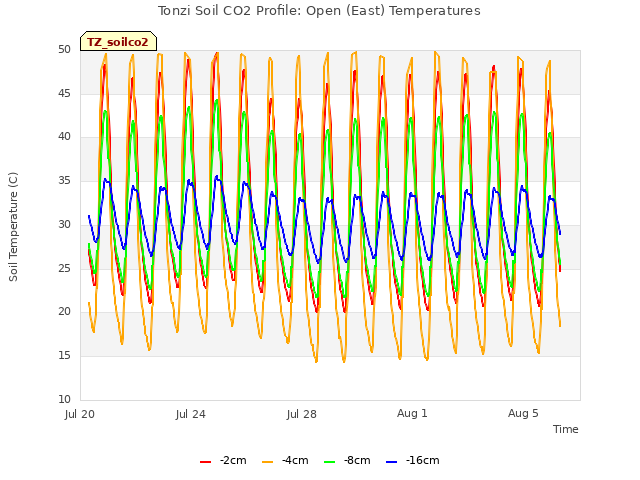Toggle the -2cm series in legend
Image resolution: width=640 pixels, height=480 pixels.
(x=223, y=460)
